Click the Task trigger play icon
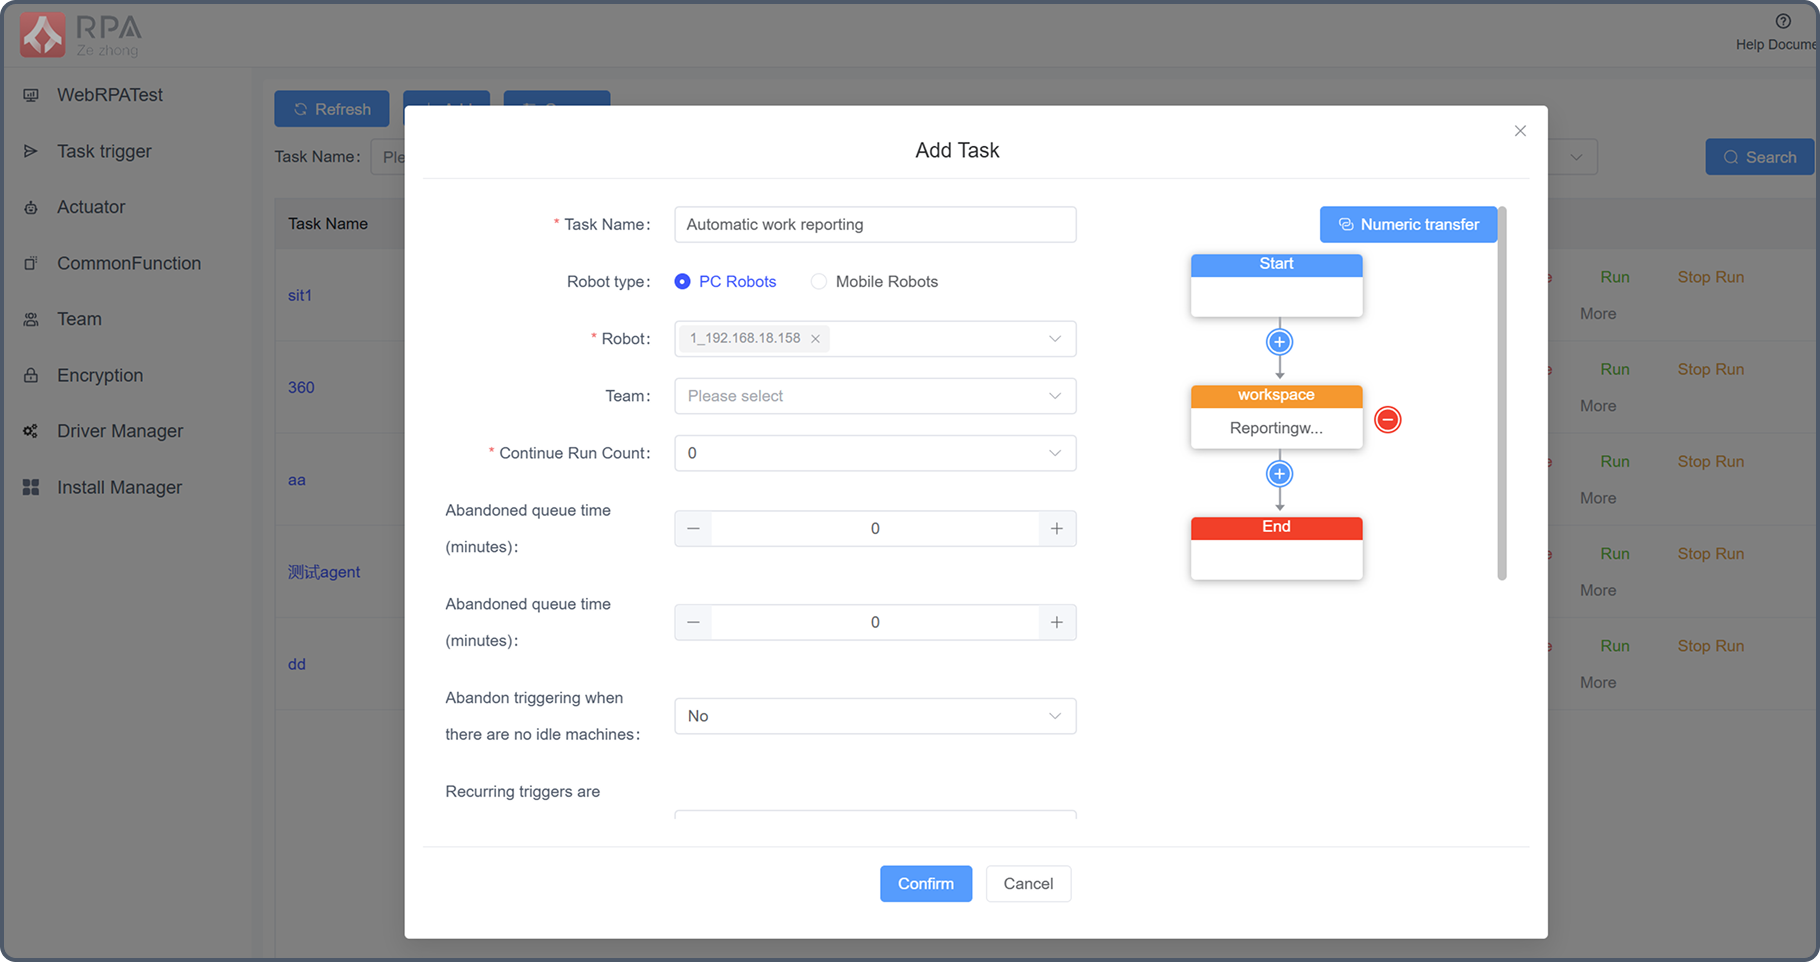This screenshot has width=1820, height=962. [x=31, y=151]
